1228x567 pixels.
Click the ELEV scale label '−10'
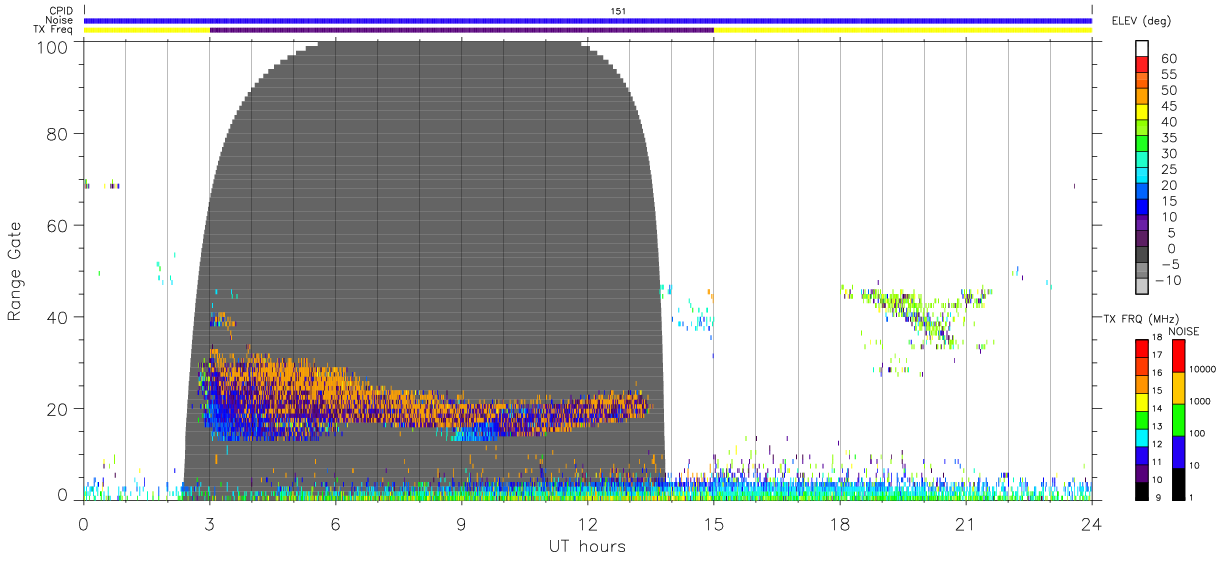1169,281
